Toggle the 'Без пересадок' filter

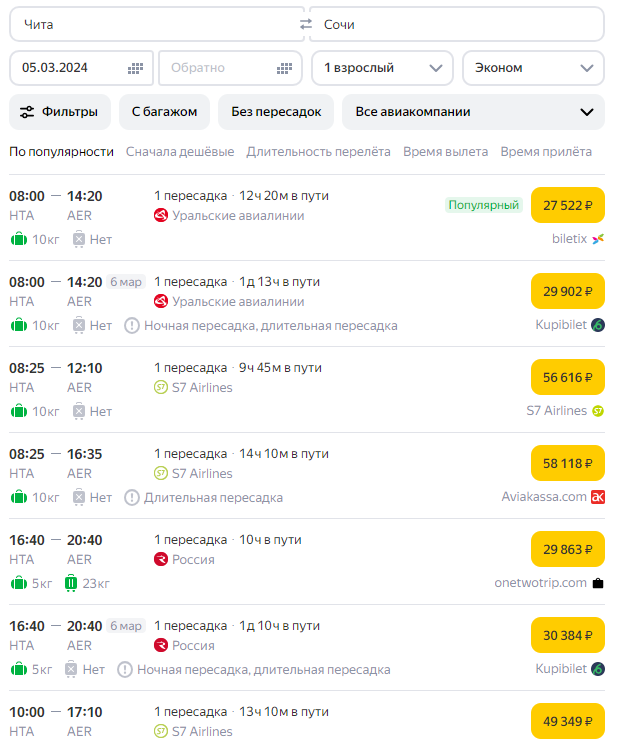point(276,112)
